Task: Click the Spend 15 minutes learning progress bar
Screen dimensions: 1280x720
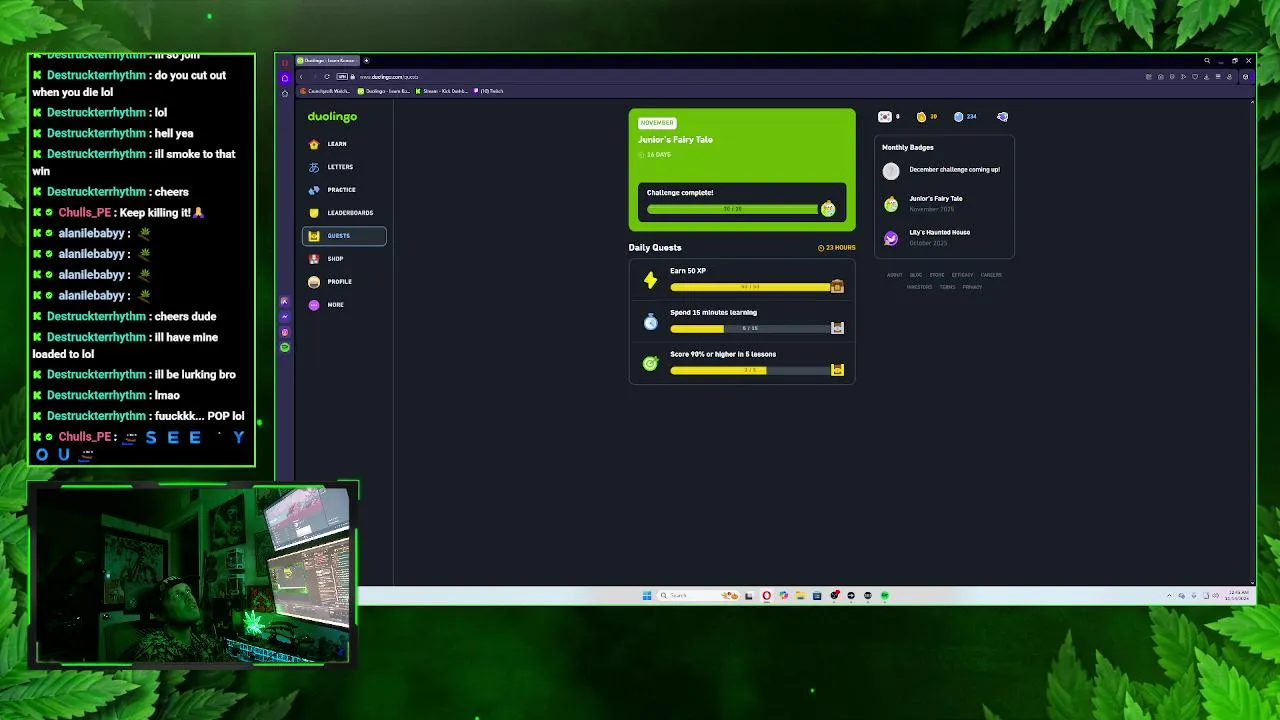Action: 751,328
